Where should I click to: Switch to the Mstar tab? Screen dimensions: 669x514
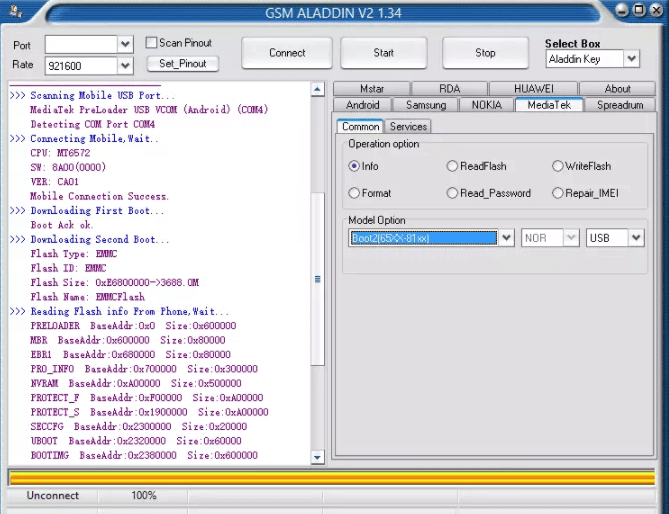click(372, 89)
